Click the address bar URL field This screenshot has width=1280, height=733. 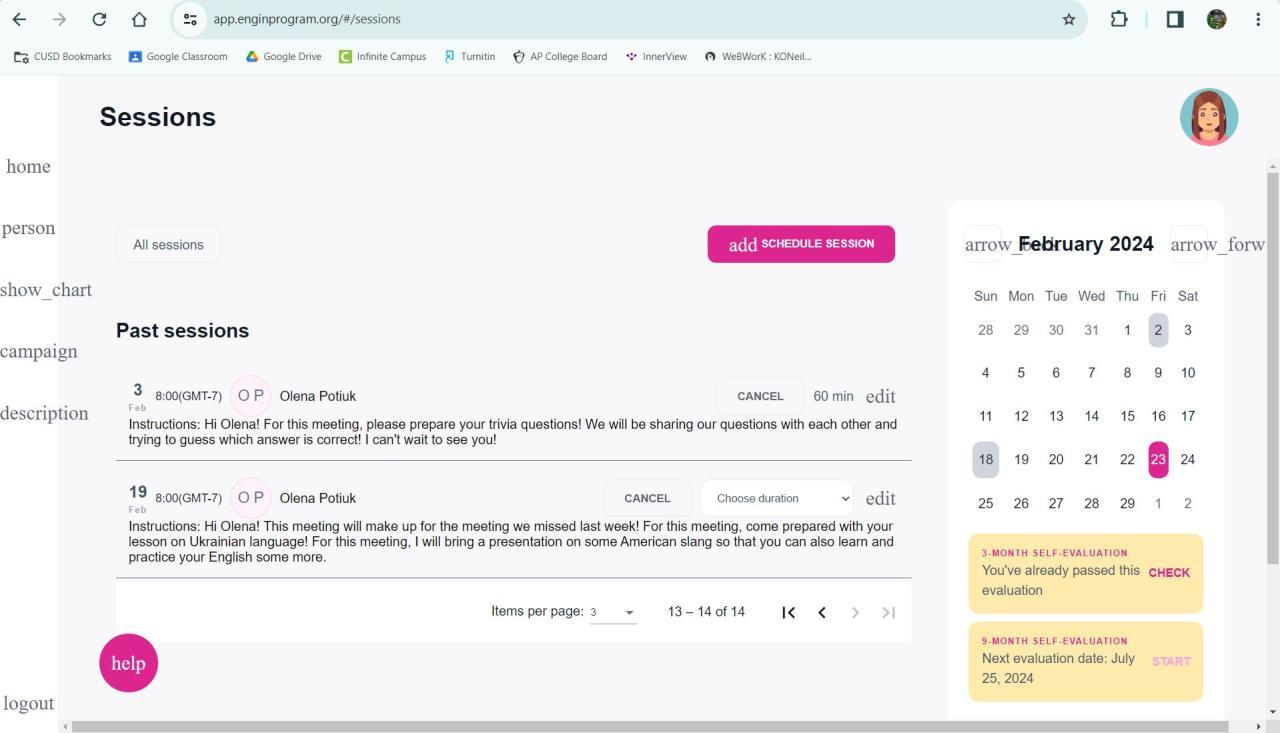[630, 19]
